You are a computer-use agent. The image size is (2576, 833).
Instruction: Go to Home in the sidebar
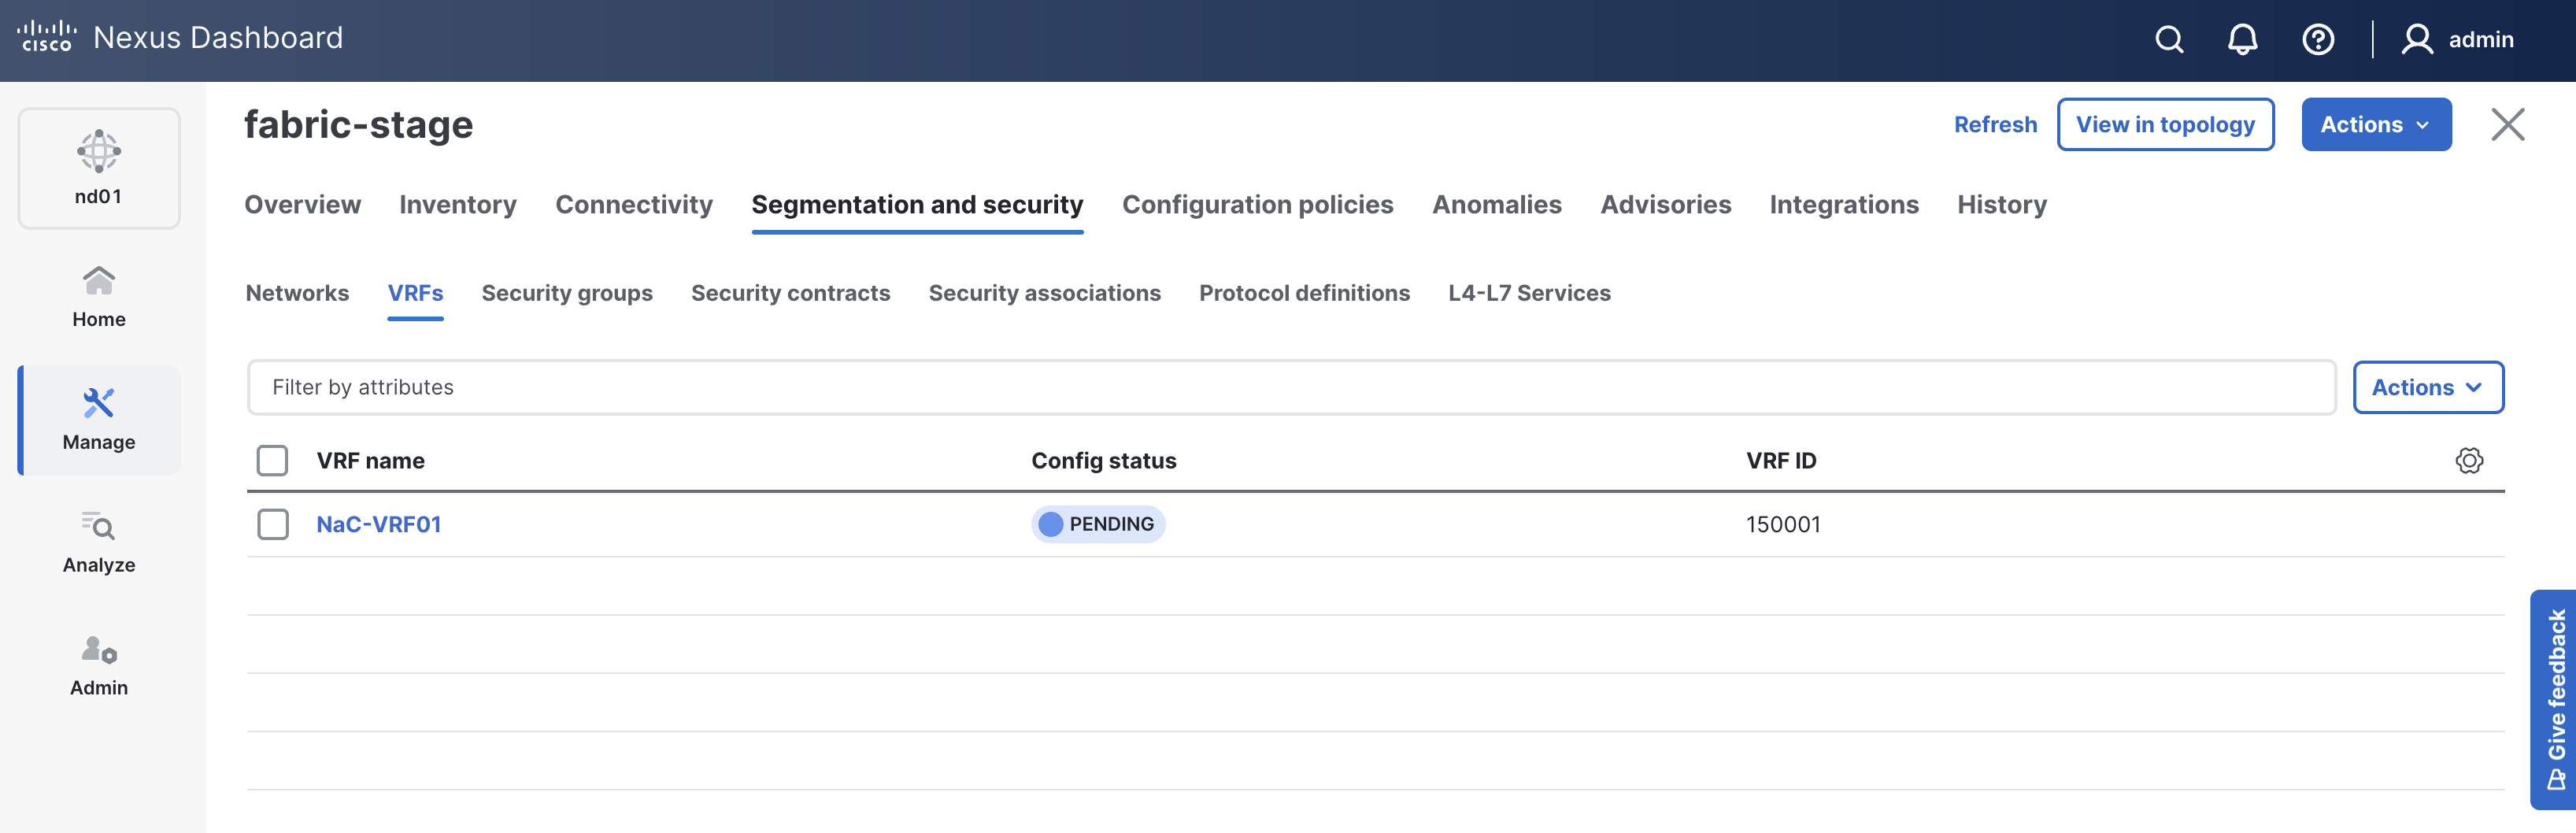click(x=99, y=296)
